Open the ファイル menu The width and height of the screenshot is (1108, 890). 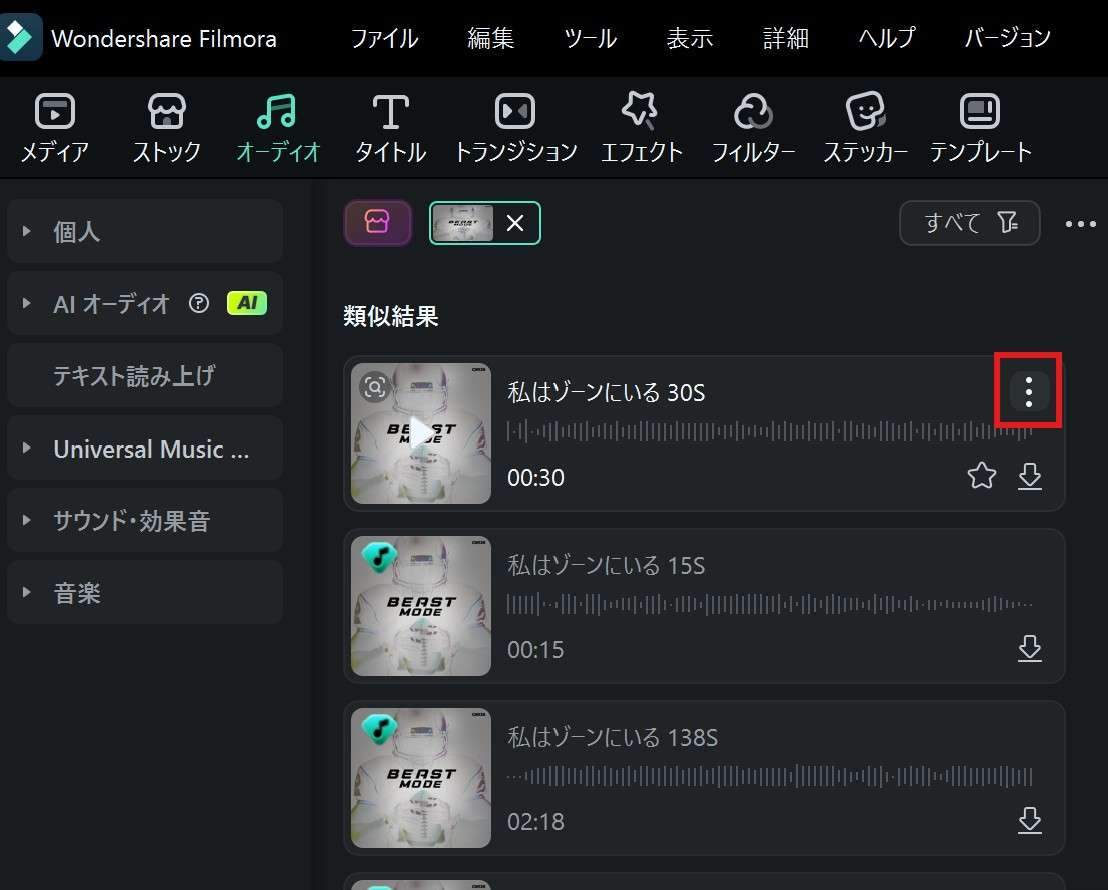(x=384, y=38)
